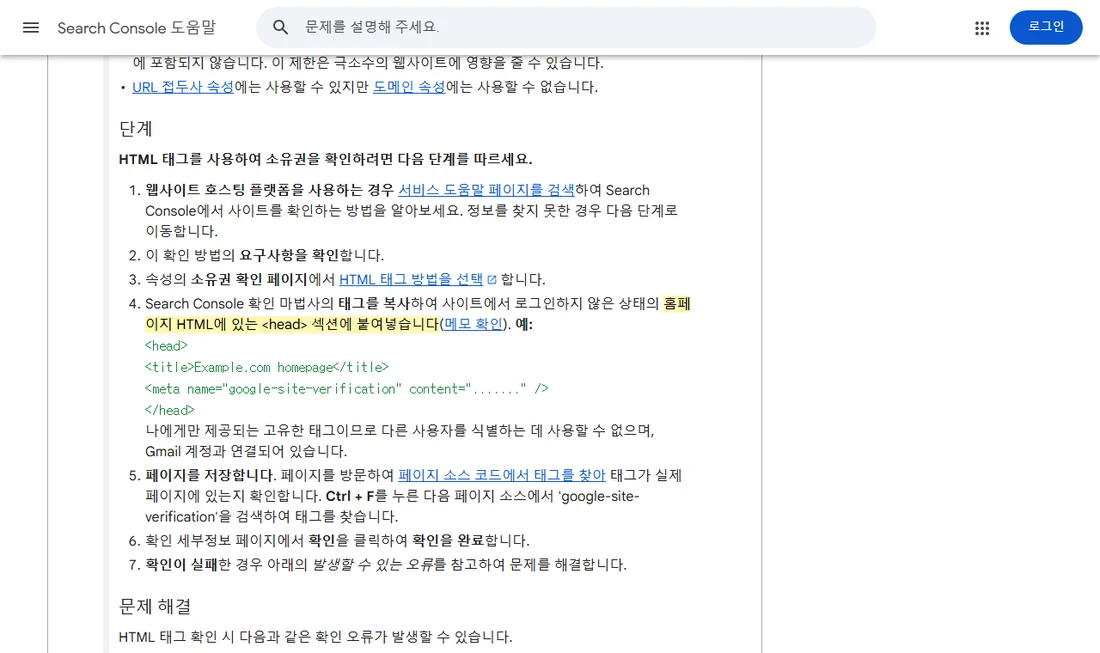Click the search magnifier icon

click(x=280, y=27)
